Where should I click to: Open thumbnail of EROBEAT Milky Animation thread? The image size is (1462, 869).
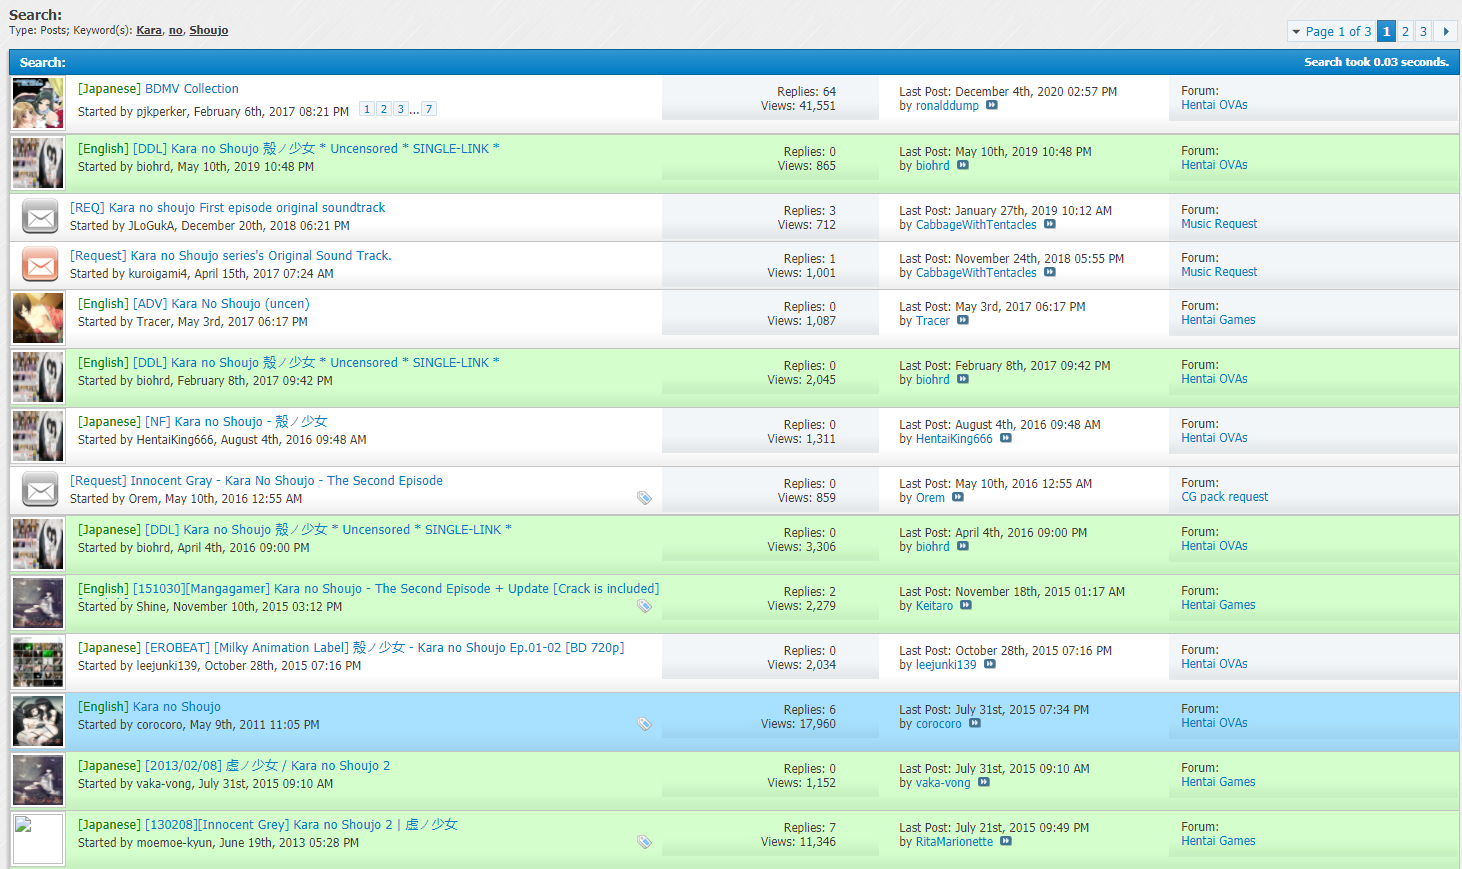pos(38,662)
